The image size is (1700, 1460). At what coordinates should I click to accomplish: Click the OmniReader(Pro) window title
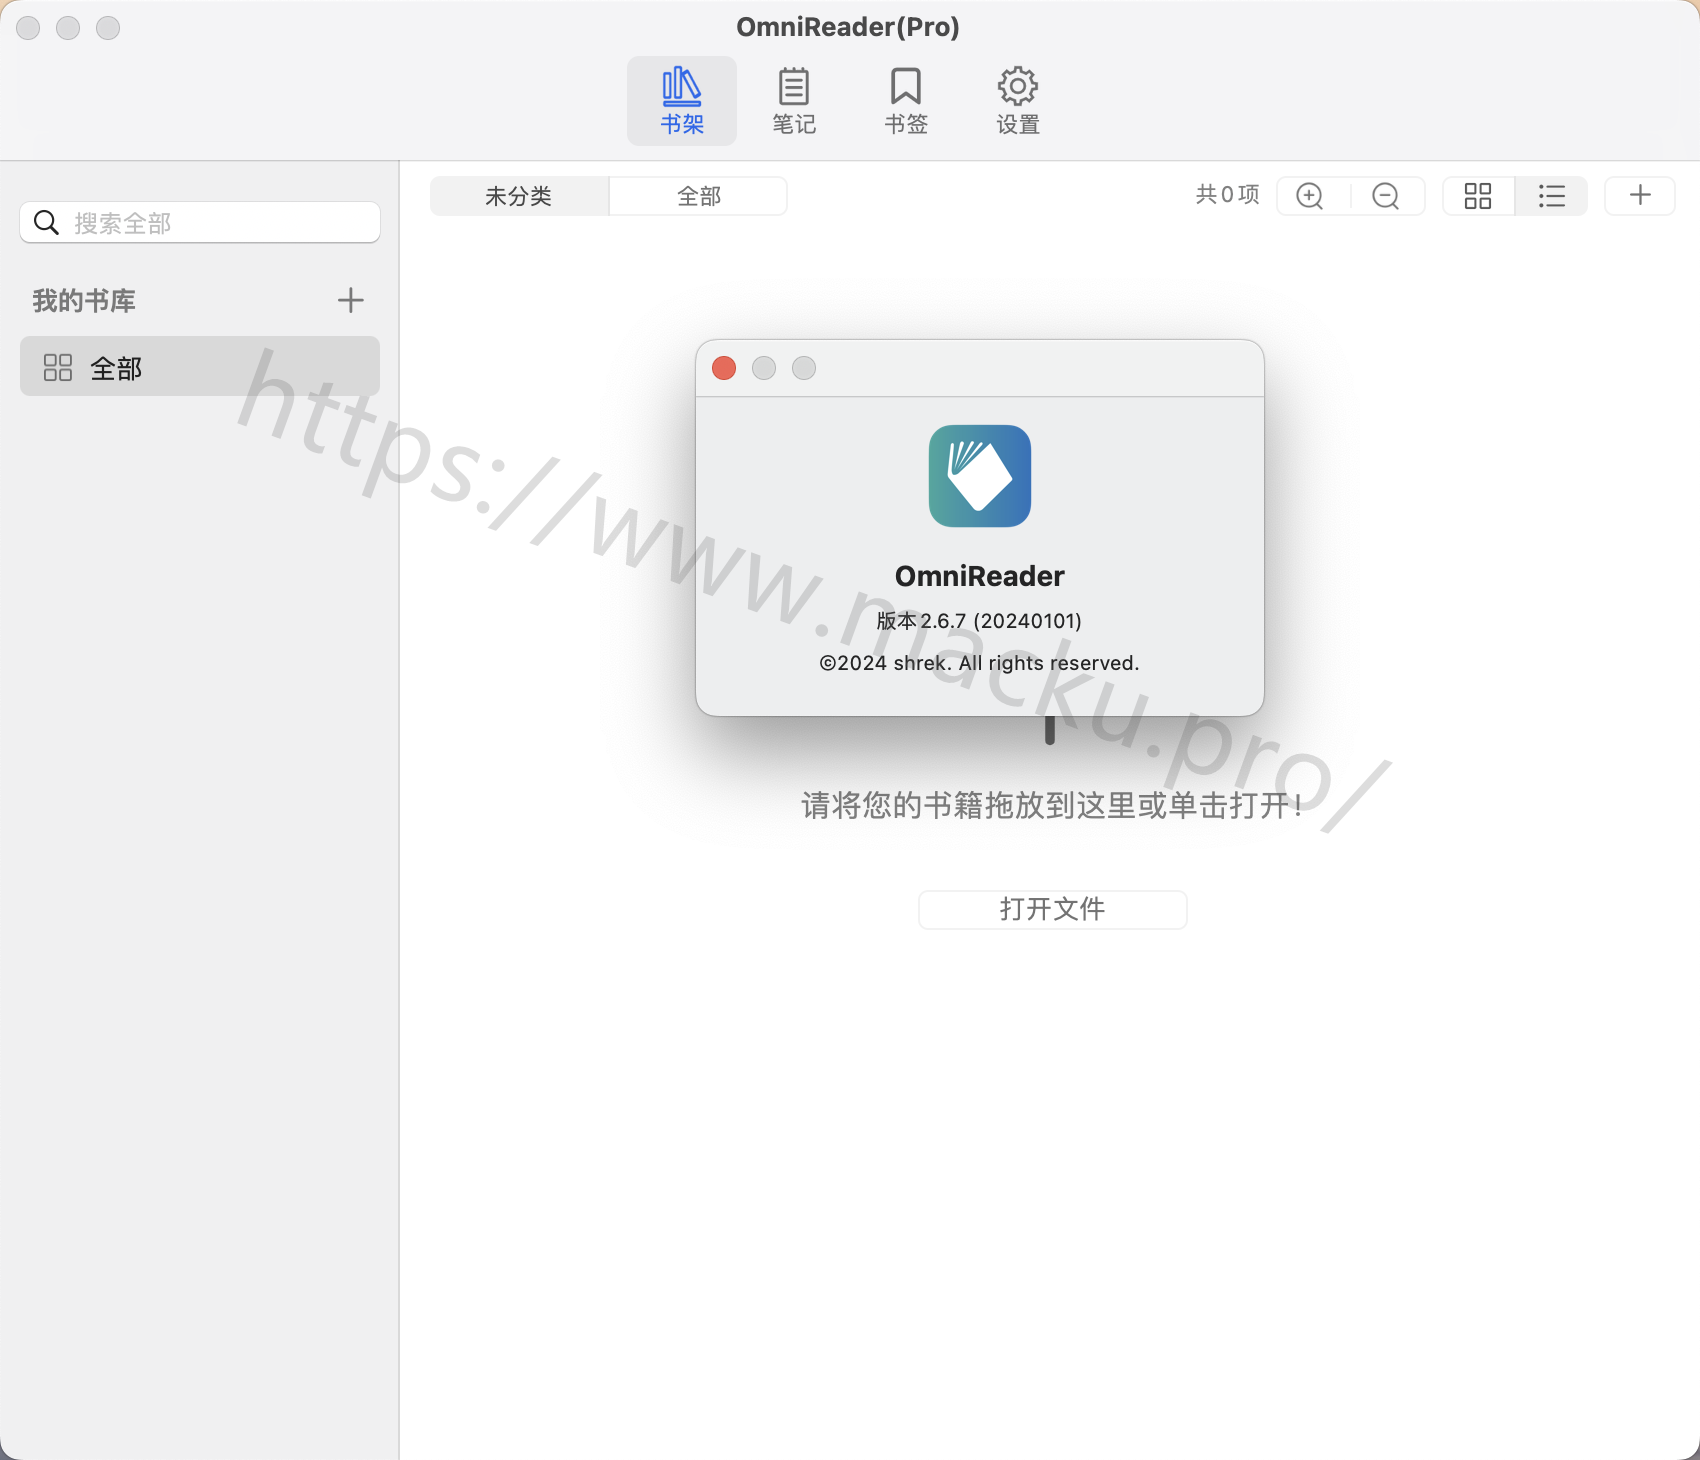pyautogui.click(x=848, y=27)
